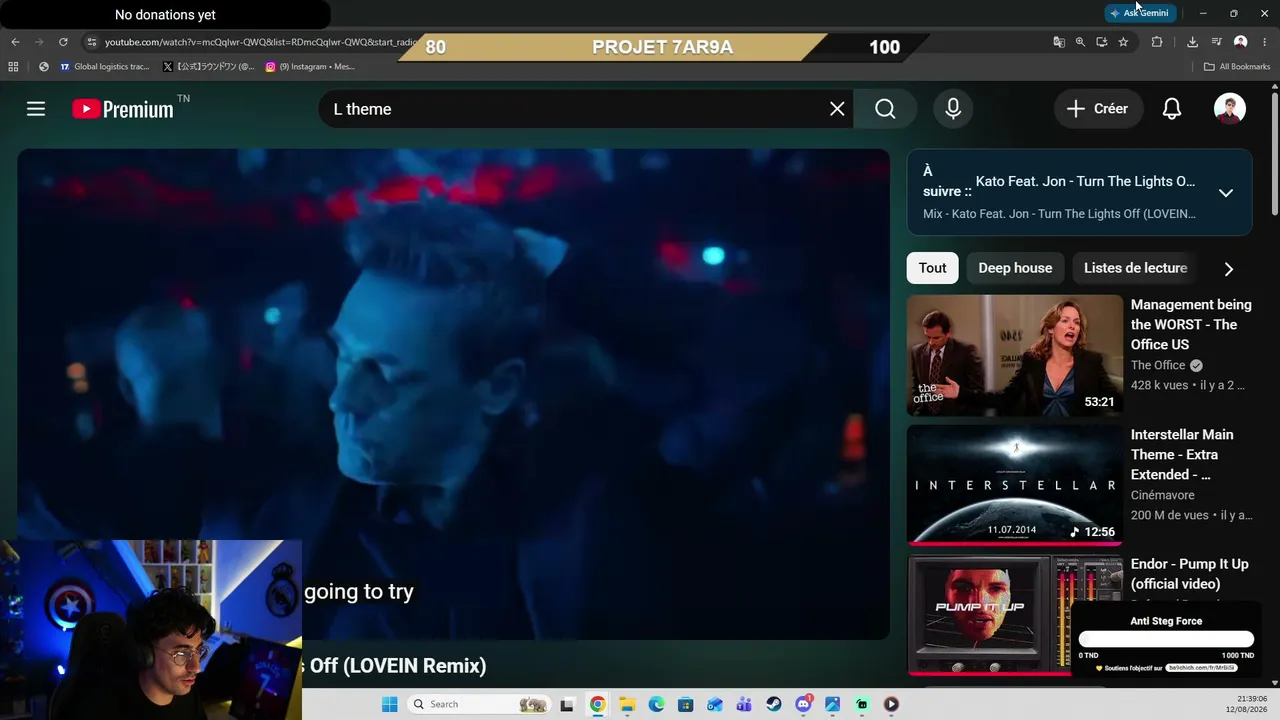Click the Ask Gemini button
Screen dimensions: 1280x720
click(x=1140, y=13)
